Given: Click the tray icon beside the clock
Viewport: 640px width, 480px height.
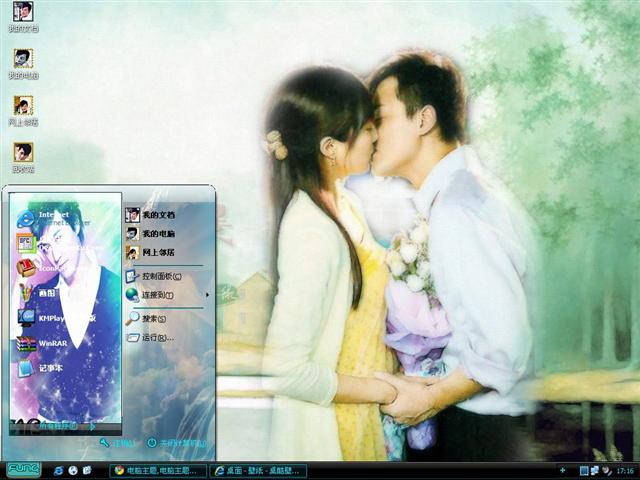Looking at the screenshot, I should (x=607, y=471).
